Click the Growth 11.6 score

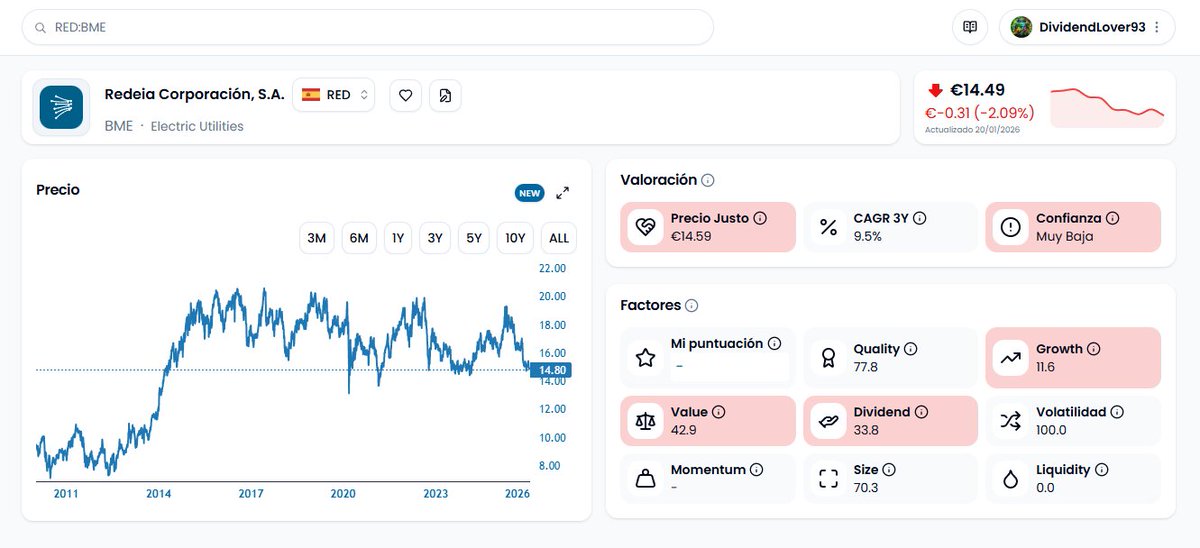pyautogui.click(x=1046, y=368)
